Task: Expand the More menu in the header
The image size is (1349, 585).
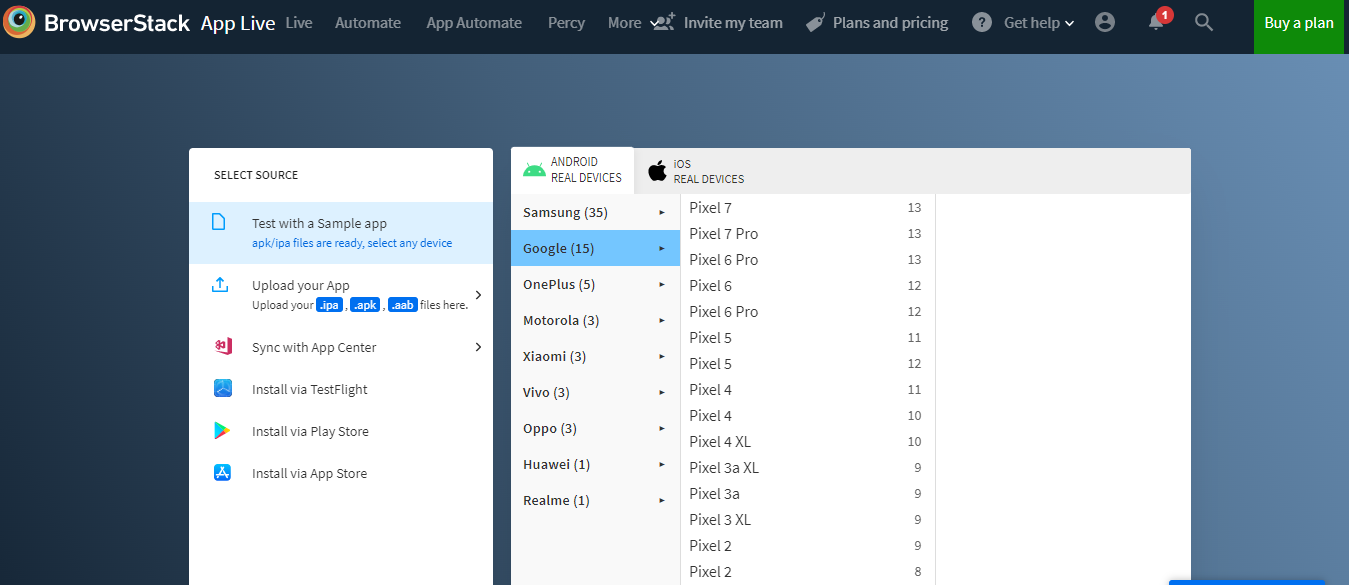Action: (624, 22)
